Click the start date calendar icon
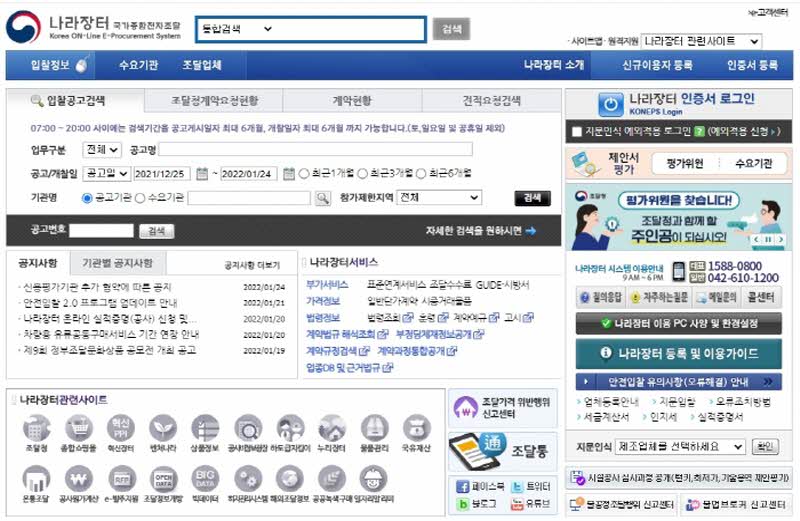Screen dimensions: 800x521 click(202, 173)
